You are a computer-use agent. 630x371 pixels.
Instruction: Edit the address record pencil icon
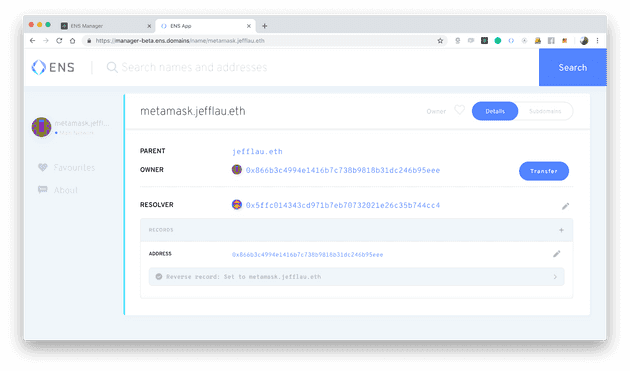(x=556, y=254)
